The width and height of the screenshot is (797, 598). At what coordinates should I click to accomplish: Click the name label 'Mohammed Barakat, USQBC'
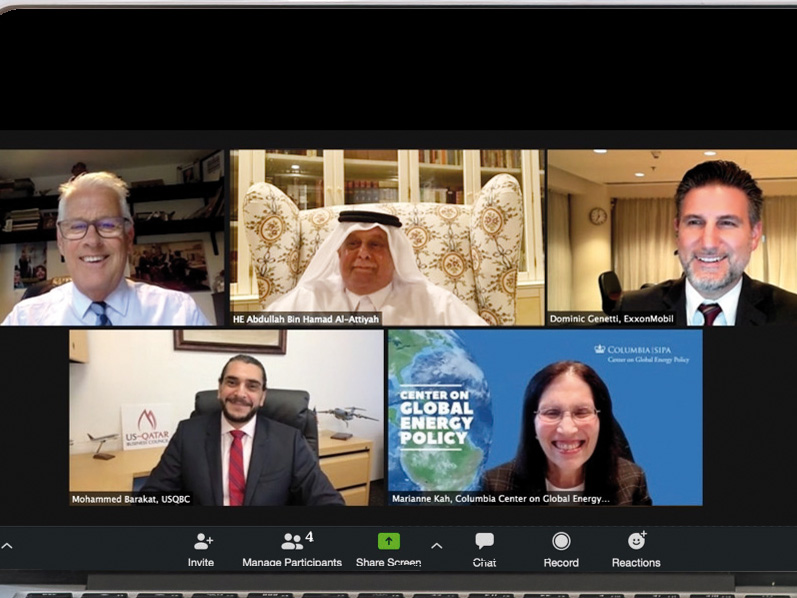tap(131, 499)
